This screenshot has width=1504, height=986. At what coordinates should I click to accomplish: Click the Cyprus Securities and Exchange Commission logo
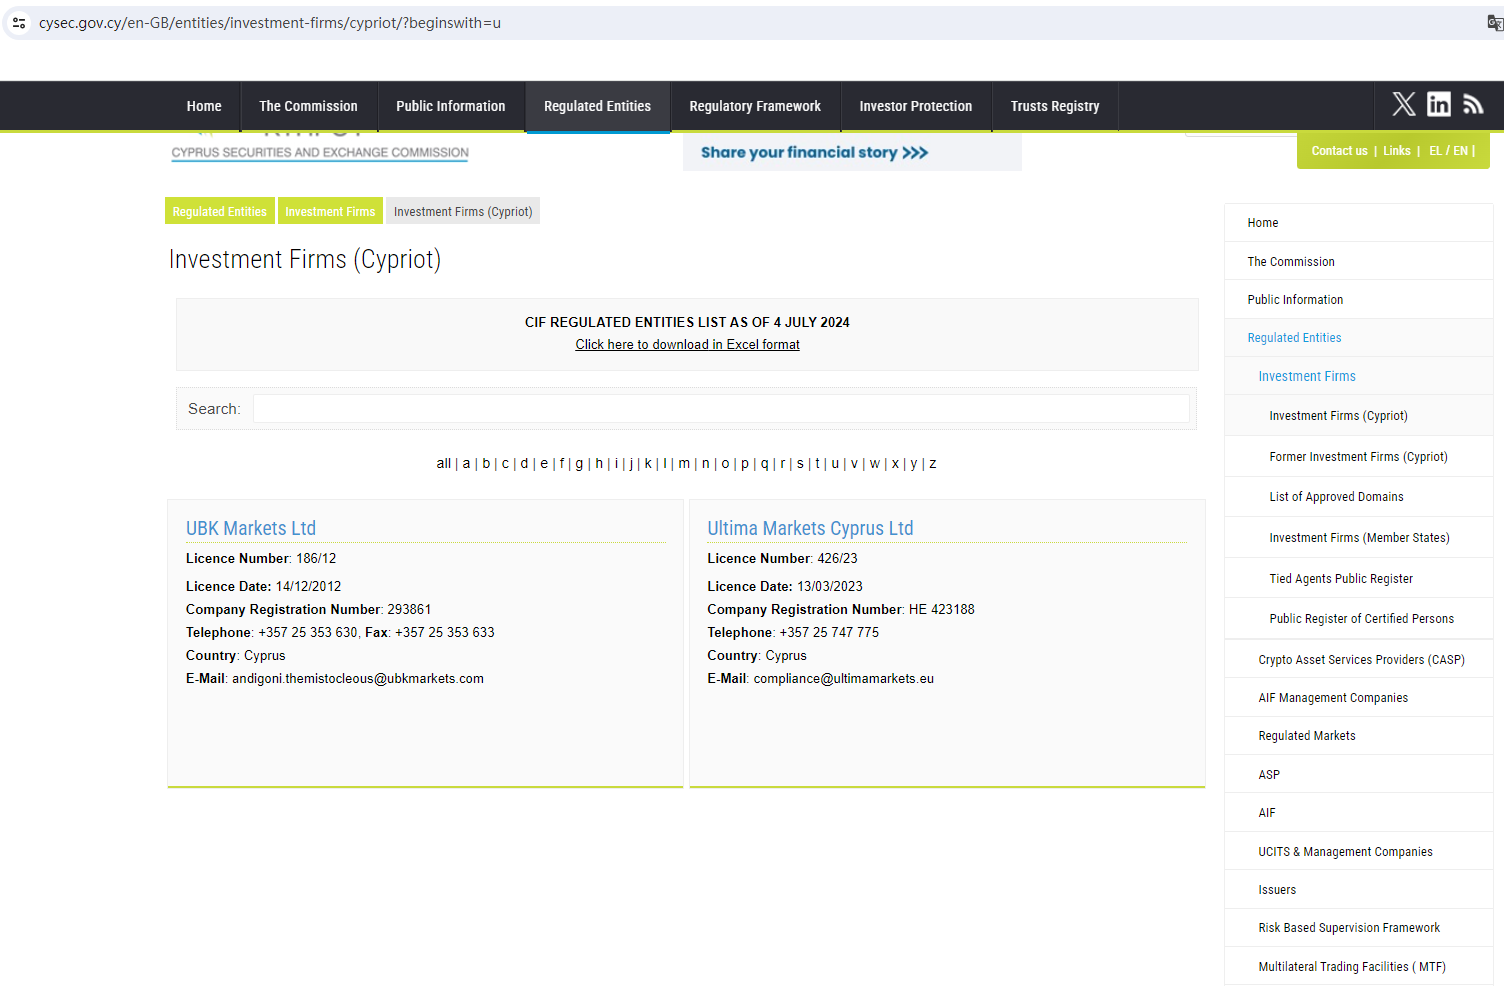320,147
